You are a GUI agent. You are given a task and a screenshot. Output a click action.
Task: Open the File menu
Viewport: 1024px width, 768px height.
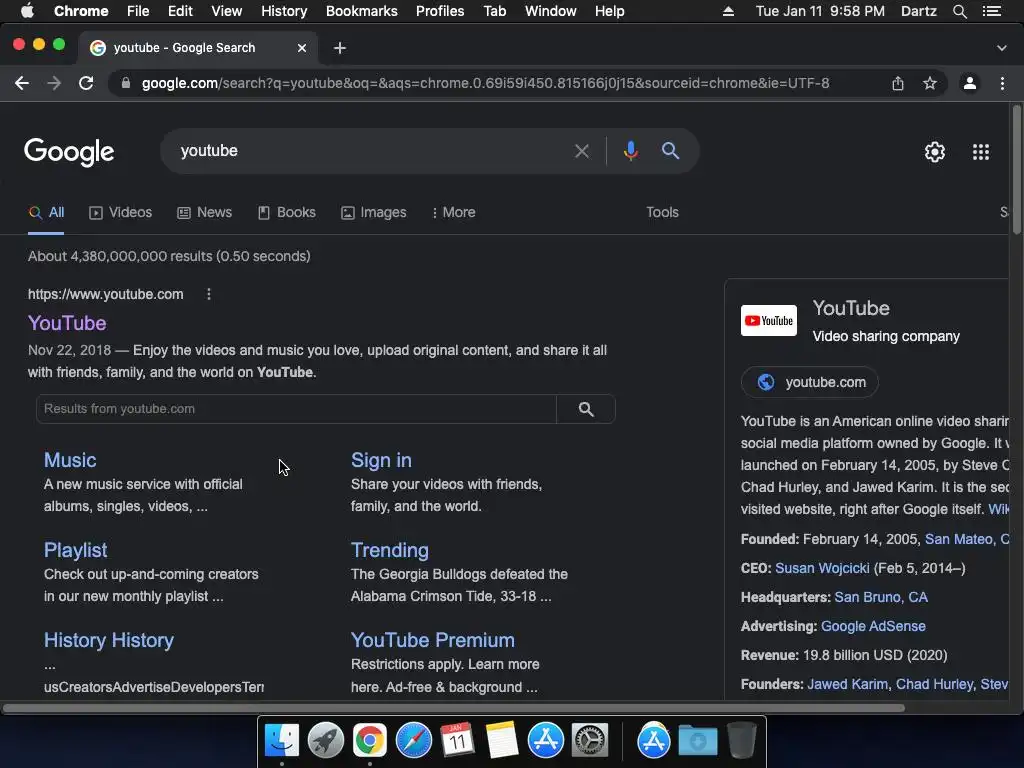point(138,11)
